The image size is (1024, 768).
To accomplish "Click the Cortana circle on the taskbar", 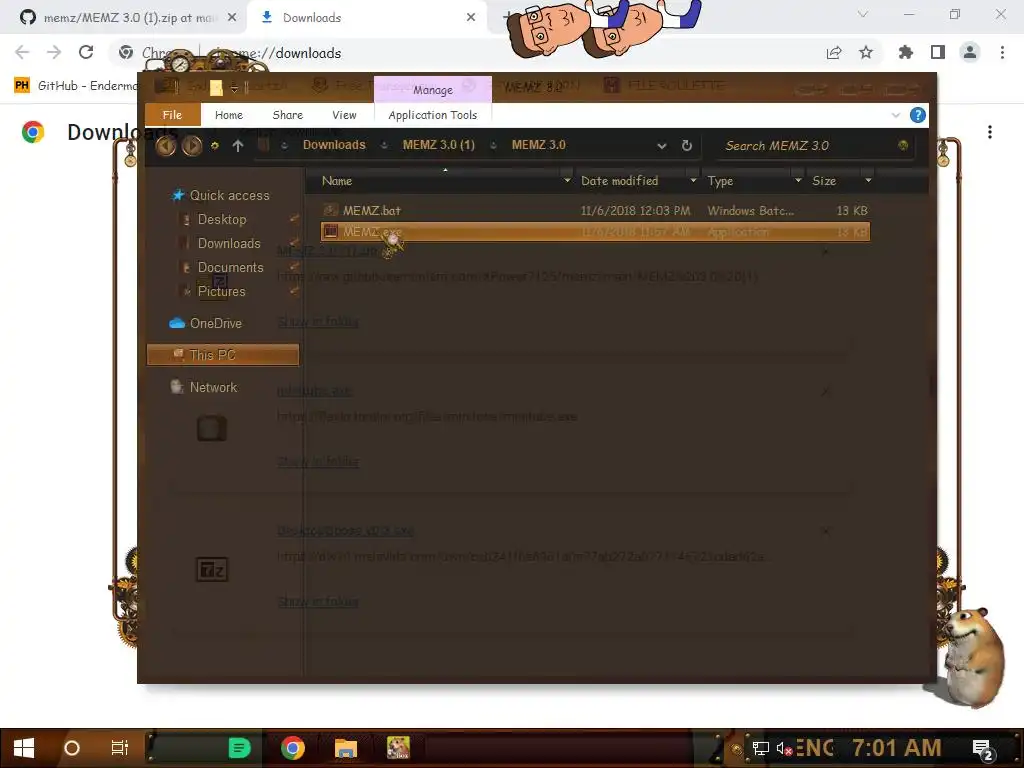I will (x=72, y=748).
